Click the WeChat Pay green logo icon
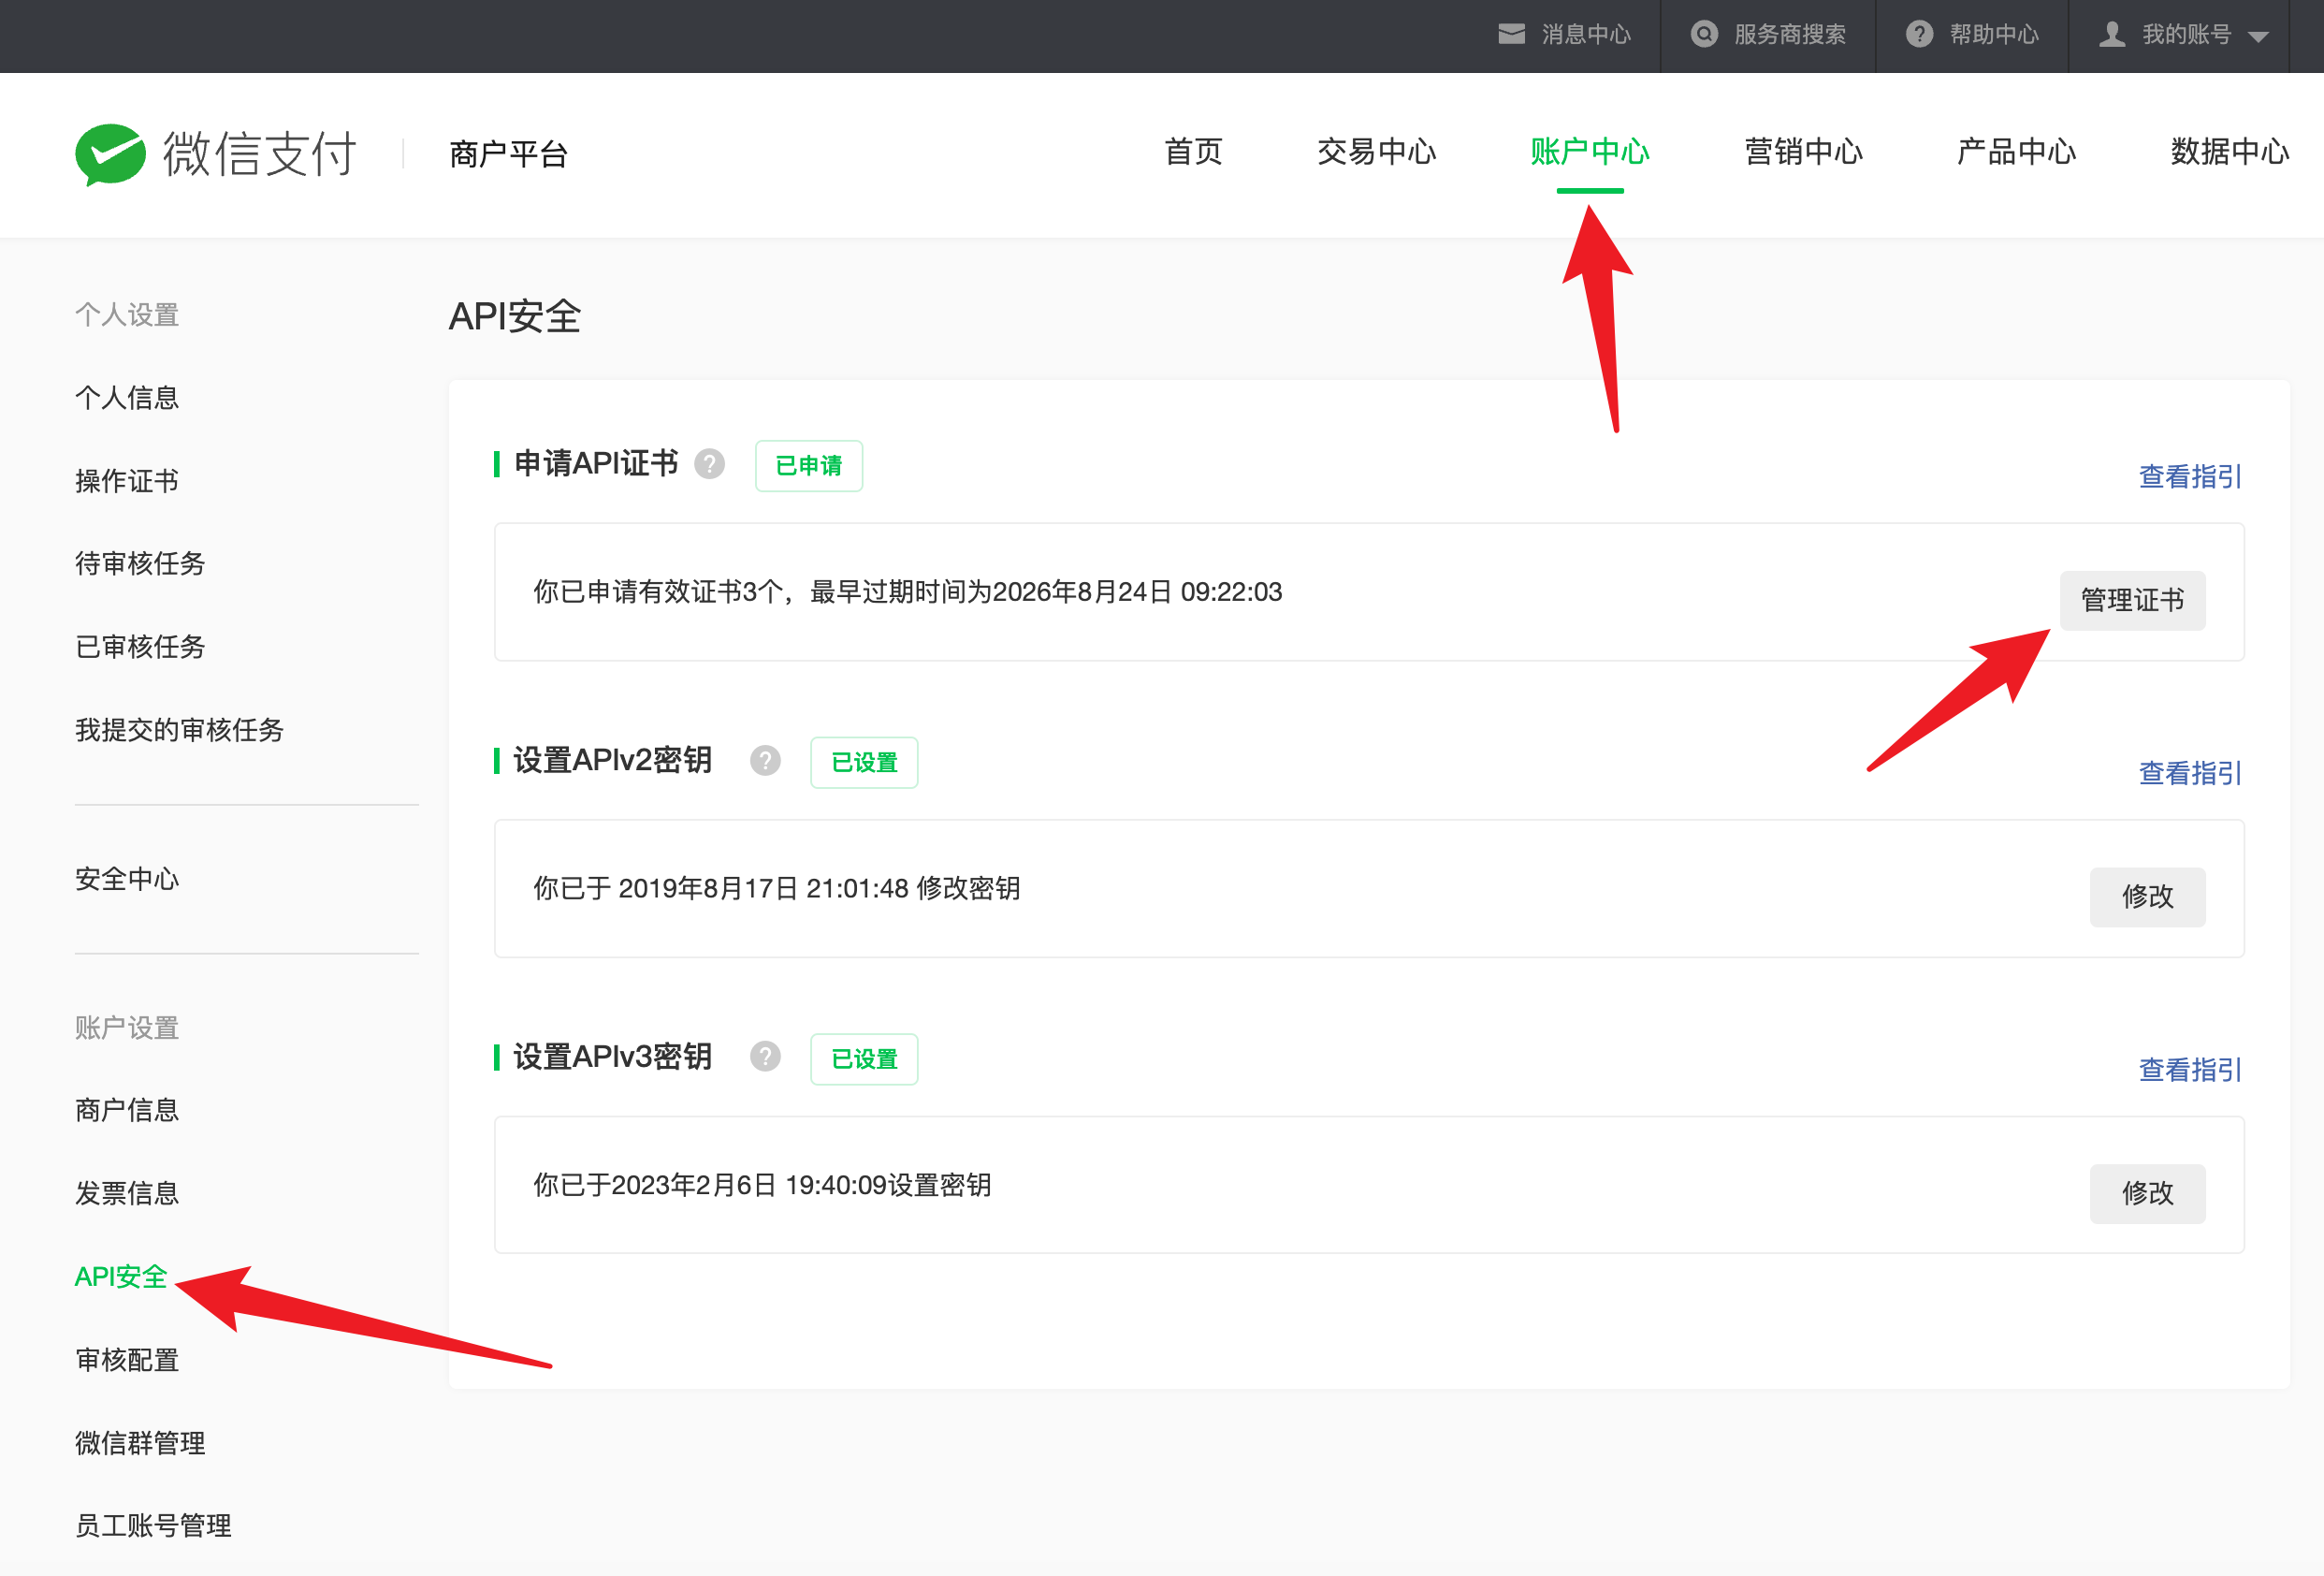This screenshot has height=1576, width=2324. pyautogui.click(x=110, y=154)
